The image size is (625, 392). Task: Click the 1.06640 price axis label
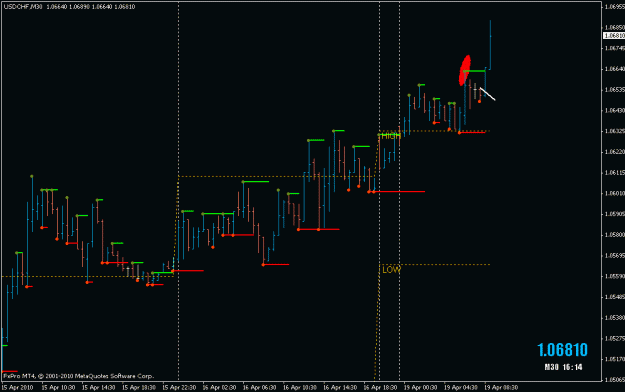(615, 69)
